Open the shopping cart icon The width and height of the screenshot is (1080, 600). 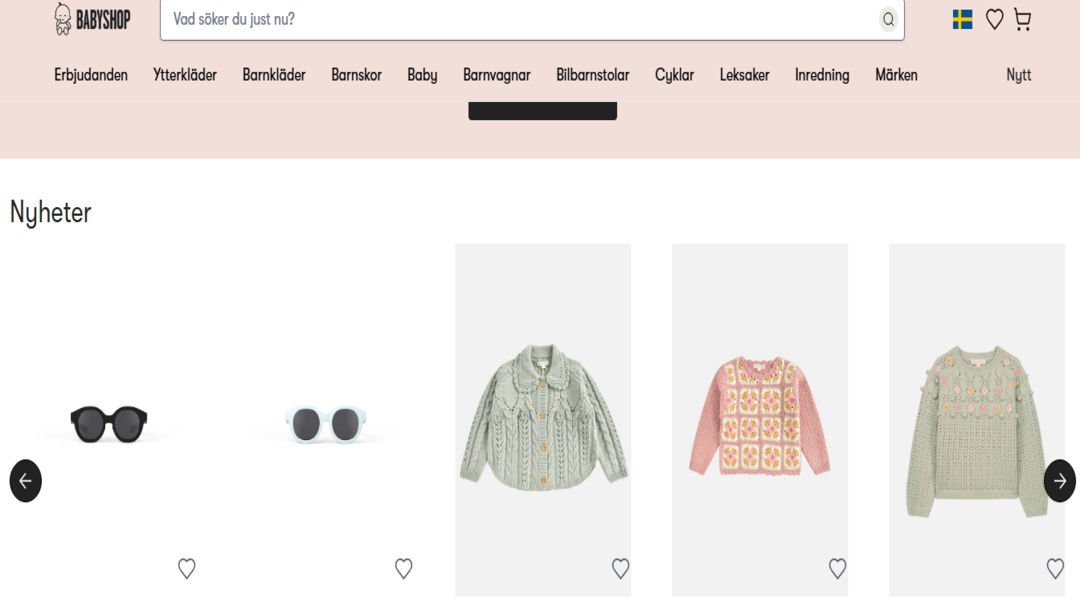coord(1023,19)
